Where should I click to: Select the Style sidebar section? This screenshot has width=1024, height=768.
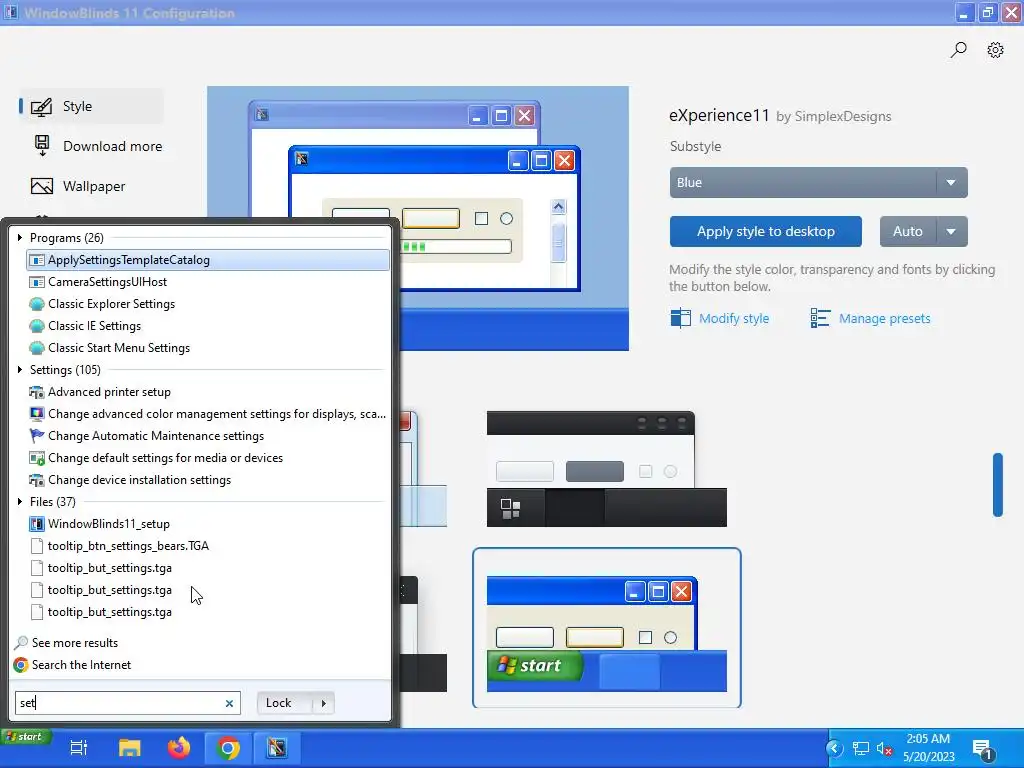click(91, 106)
